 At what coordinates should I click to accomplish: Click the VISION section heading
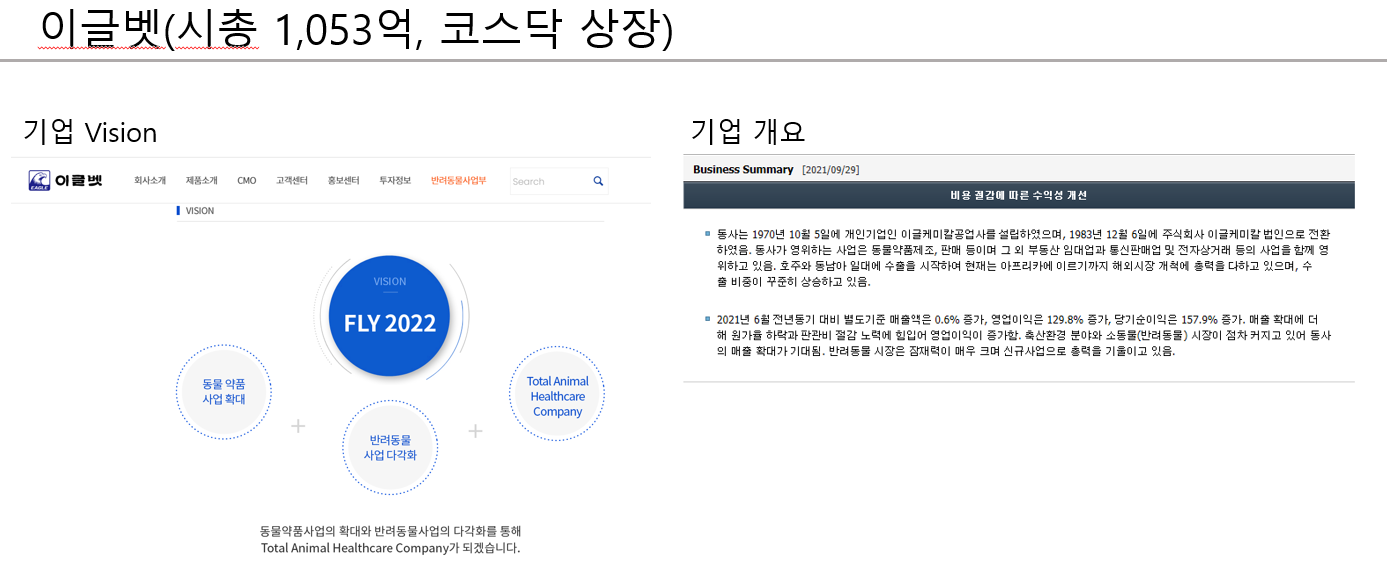[199, 211]
